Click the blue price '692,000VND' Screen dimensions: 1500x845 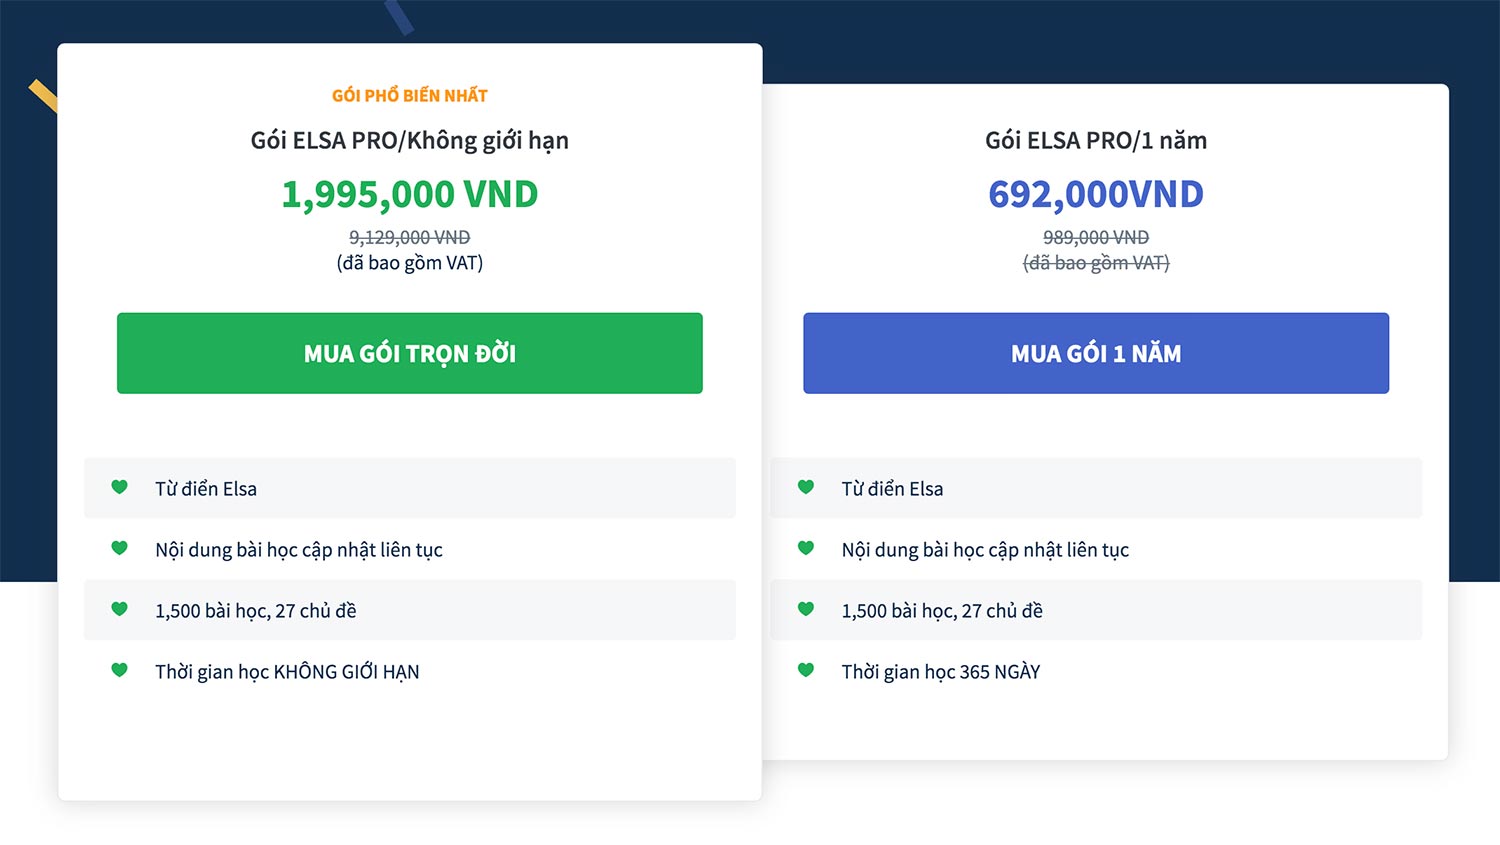coord(1096,194)
